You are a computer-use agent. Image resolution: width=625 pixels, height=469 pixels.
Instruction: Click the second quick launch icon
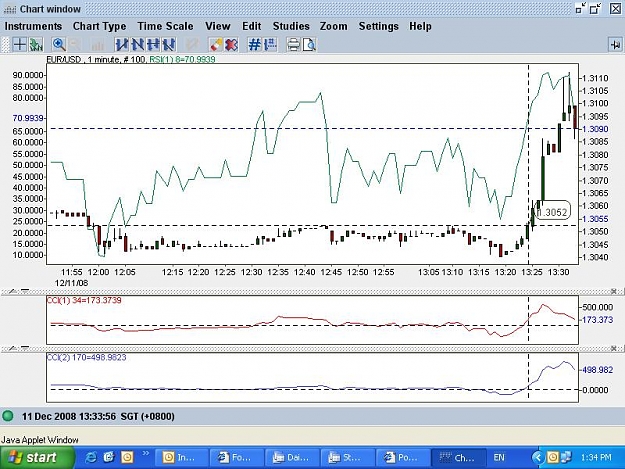(x=108, y=457)
